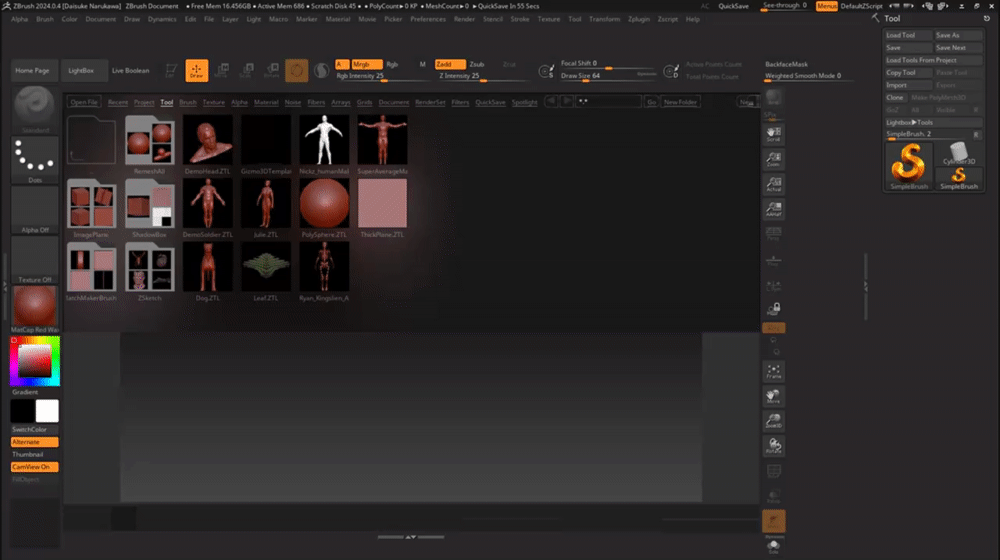
Task: Click the AAHalf icon
Action: 773,210
